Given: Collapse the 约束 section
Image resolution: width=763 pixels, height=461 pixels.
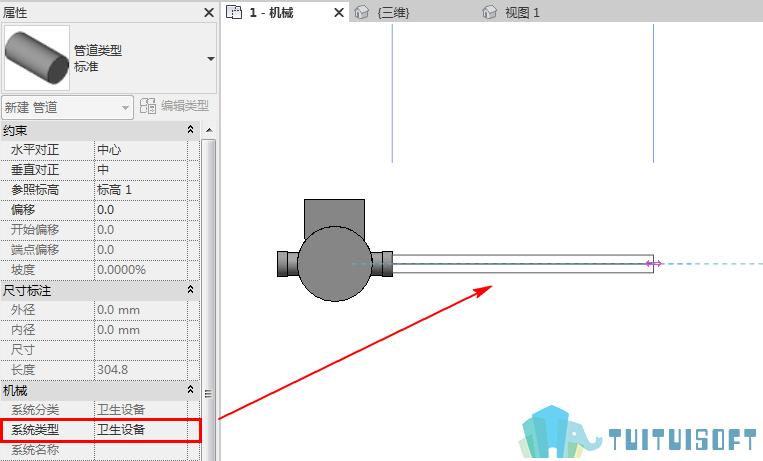Looking at the screenshot, I should tap(190, 129).
